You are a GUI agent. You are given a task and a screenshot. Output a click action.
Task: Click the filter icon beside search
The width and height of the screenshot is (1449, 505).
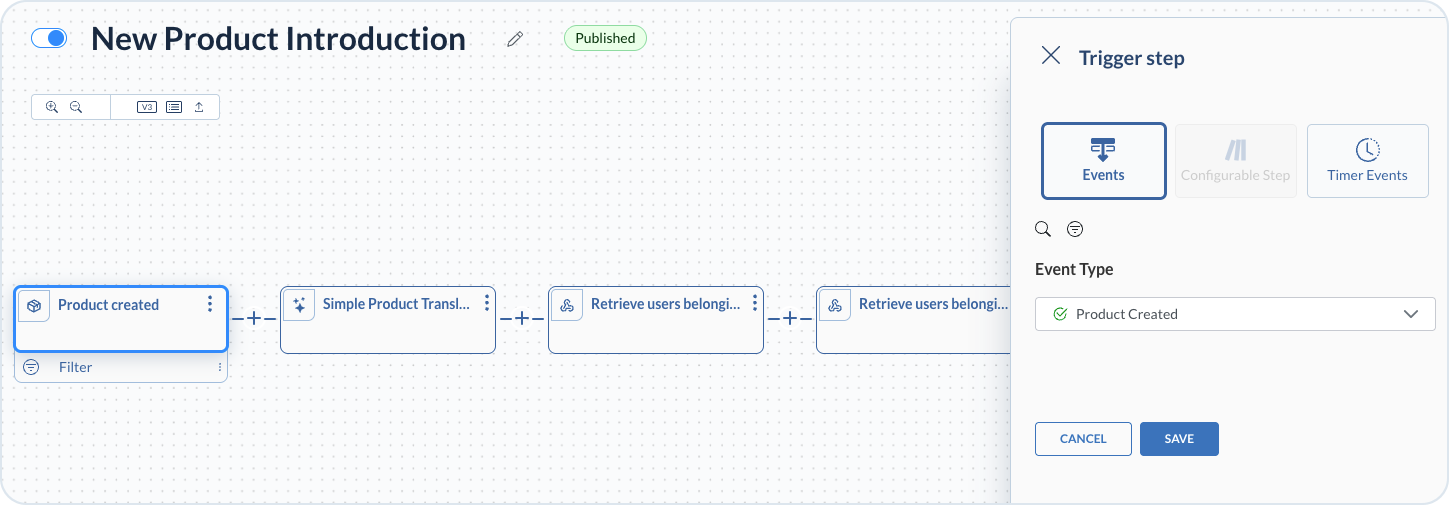1075,229
